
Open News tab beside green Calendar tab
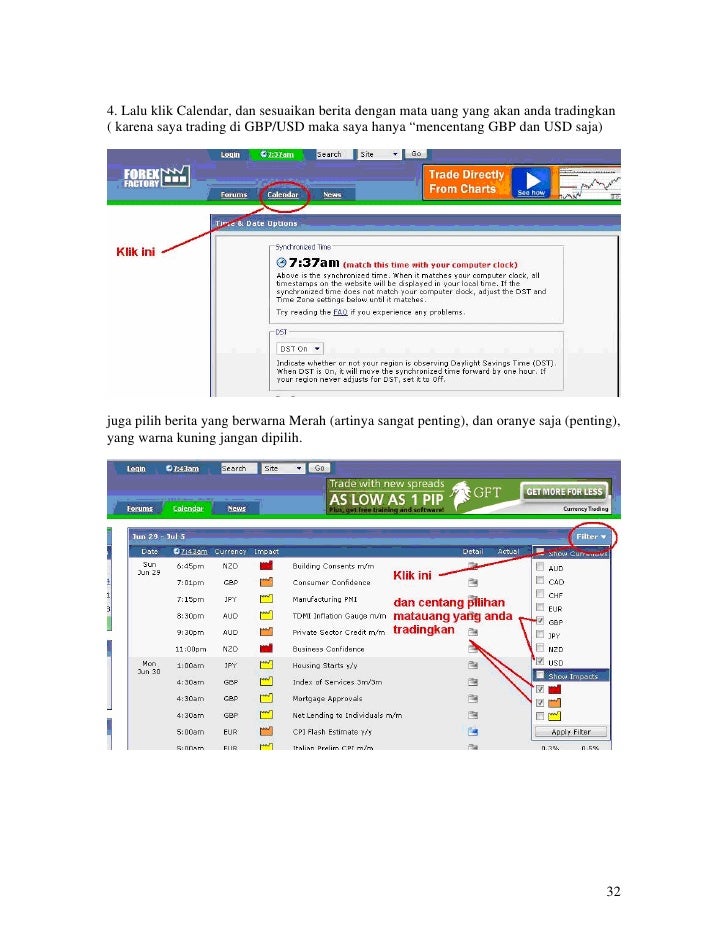tap(237, 508)
